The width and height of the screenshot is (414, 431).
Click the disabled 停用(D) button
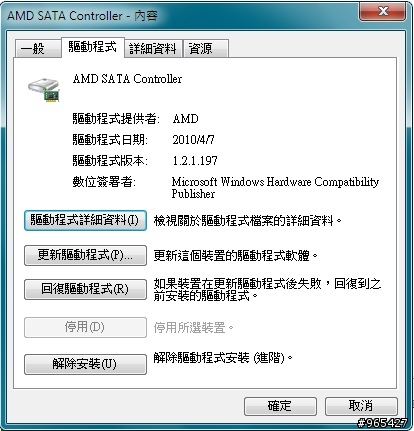[85, 327]
